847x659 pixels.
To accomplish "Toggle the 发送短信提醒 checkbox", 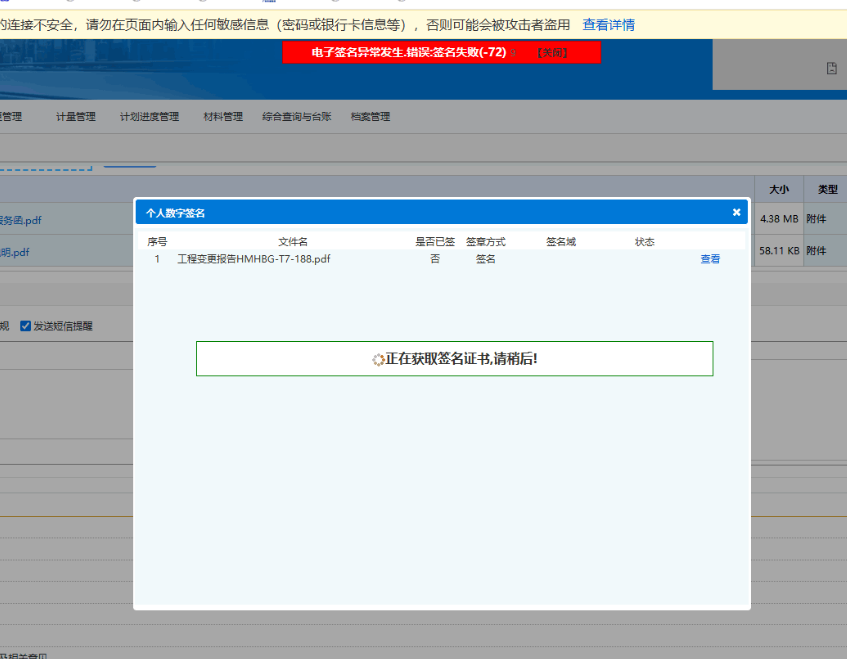I will tap(26, 326).
